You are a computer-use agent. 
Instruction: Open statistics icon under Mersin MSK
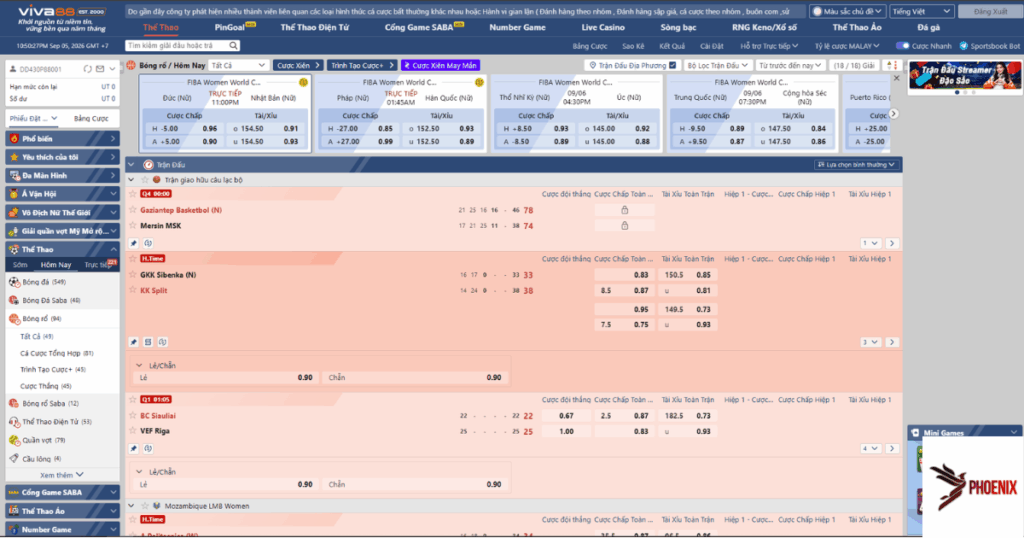click(148, 244)
